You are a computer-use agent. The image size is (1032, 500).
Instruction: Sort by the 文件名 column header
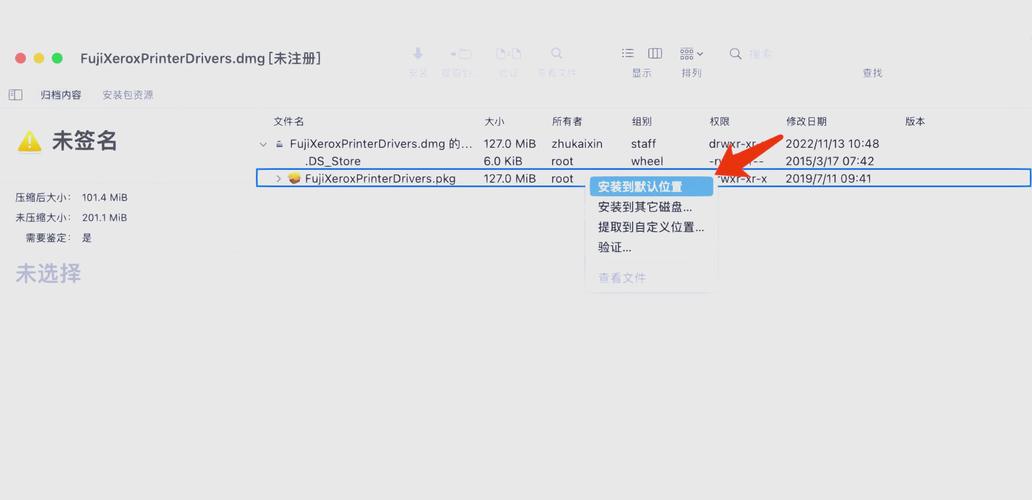coord(289,122)
